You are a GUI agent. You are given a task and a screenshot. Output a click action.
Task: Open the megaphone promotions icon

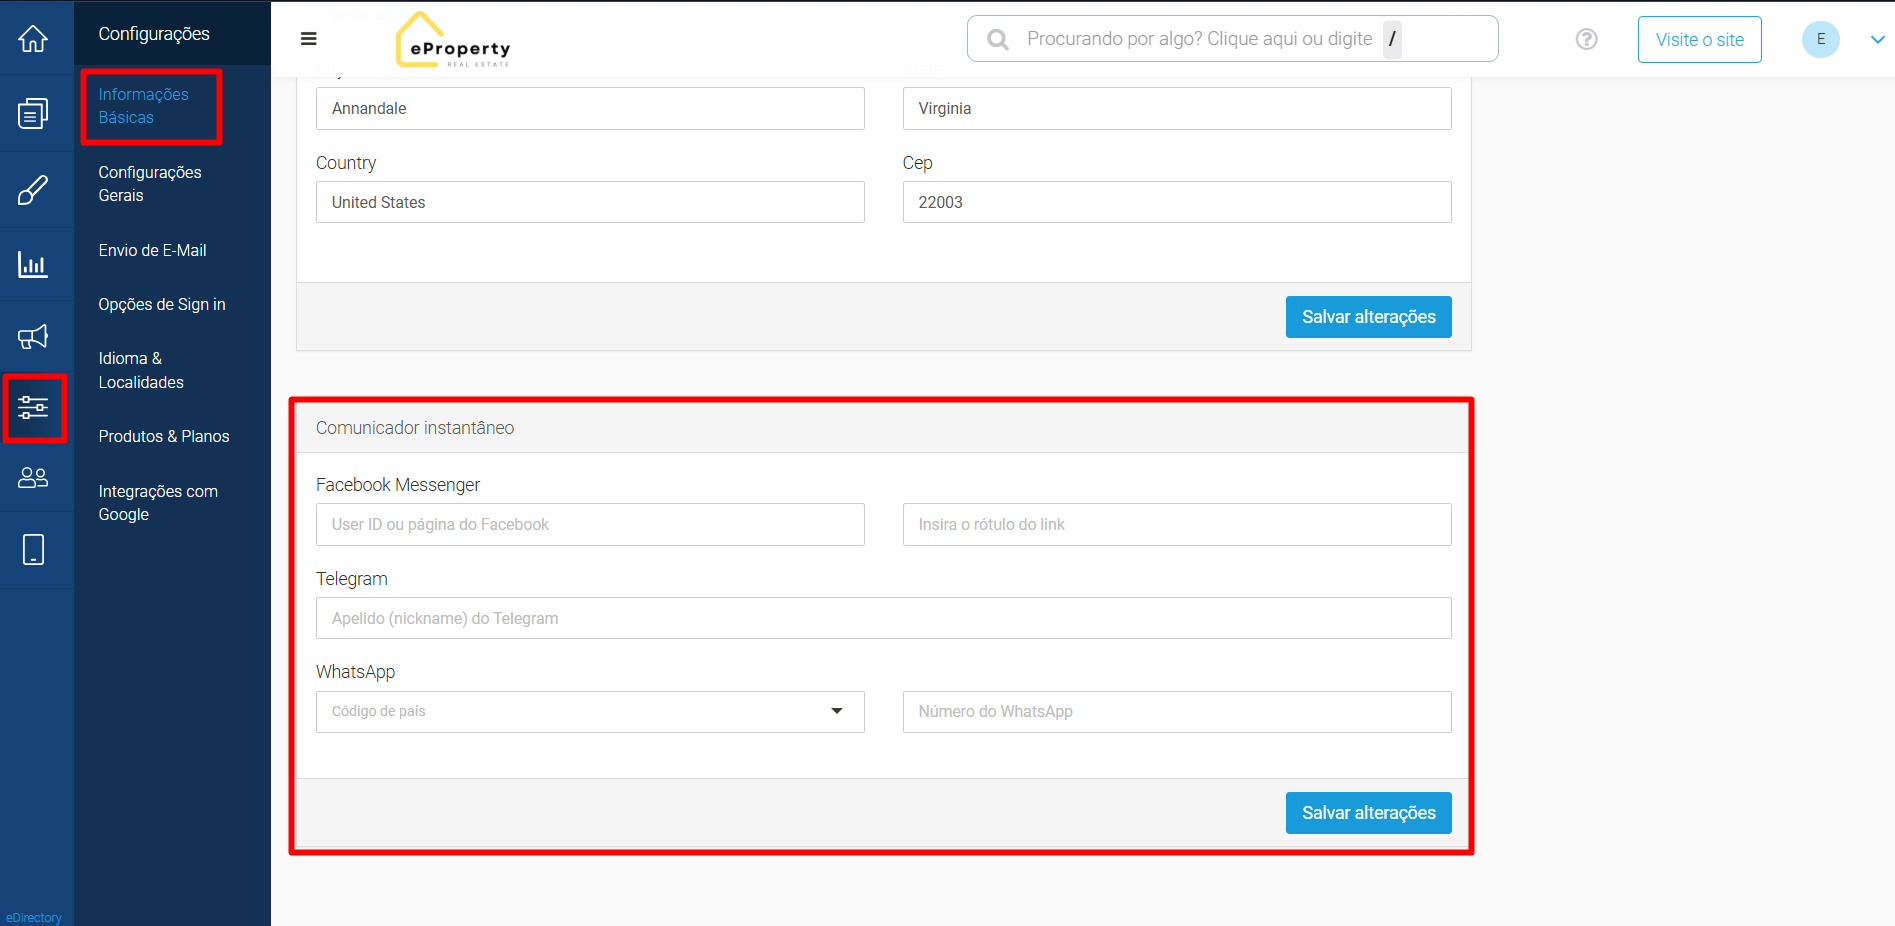[33, 337]
